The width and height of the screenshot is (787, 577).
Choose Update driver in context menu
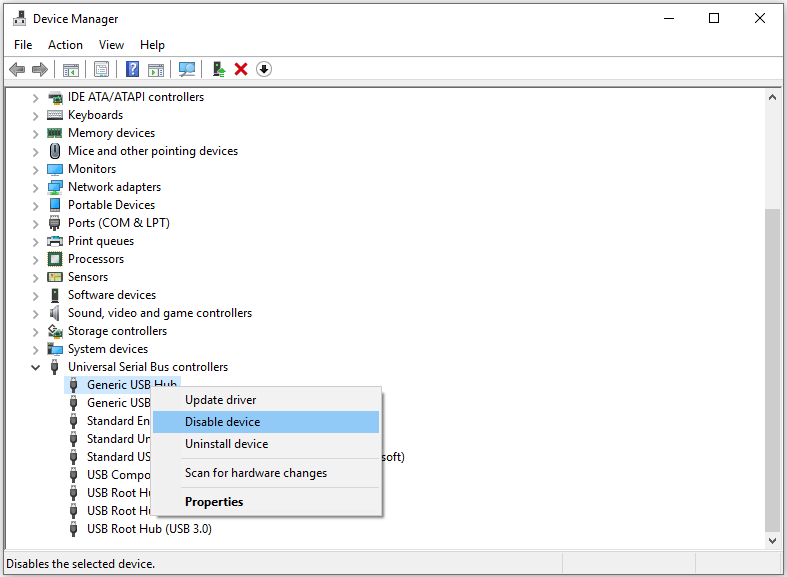coord(266,400)
